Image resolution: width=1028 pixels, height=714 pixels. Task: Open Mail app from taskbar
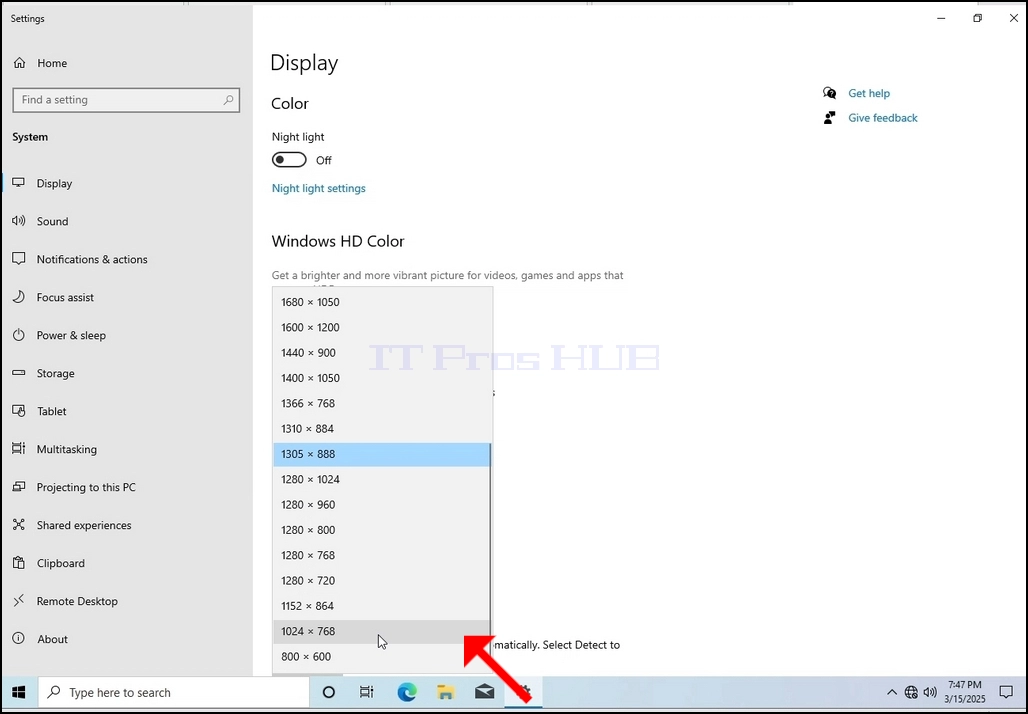tap(484, 692)
